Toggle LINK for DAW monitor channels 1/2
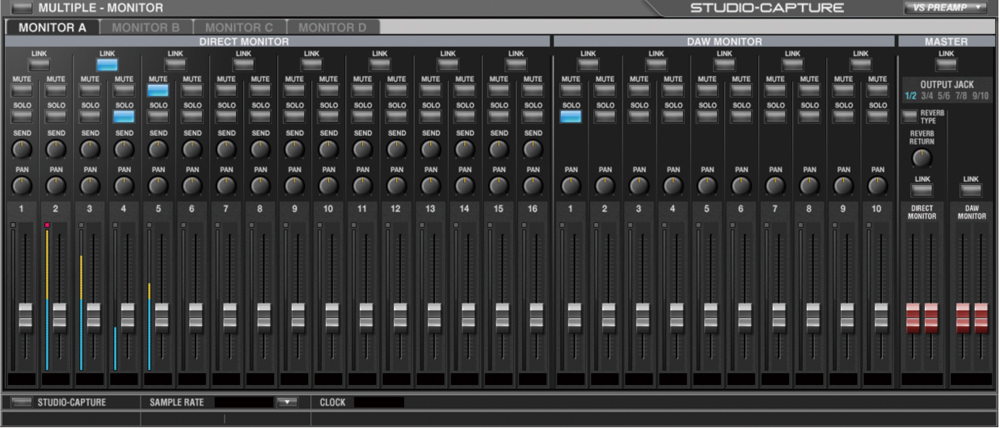The image size is (1000, 428). (588, 64)
